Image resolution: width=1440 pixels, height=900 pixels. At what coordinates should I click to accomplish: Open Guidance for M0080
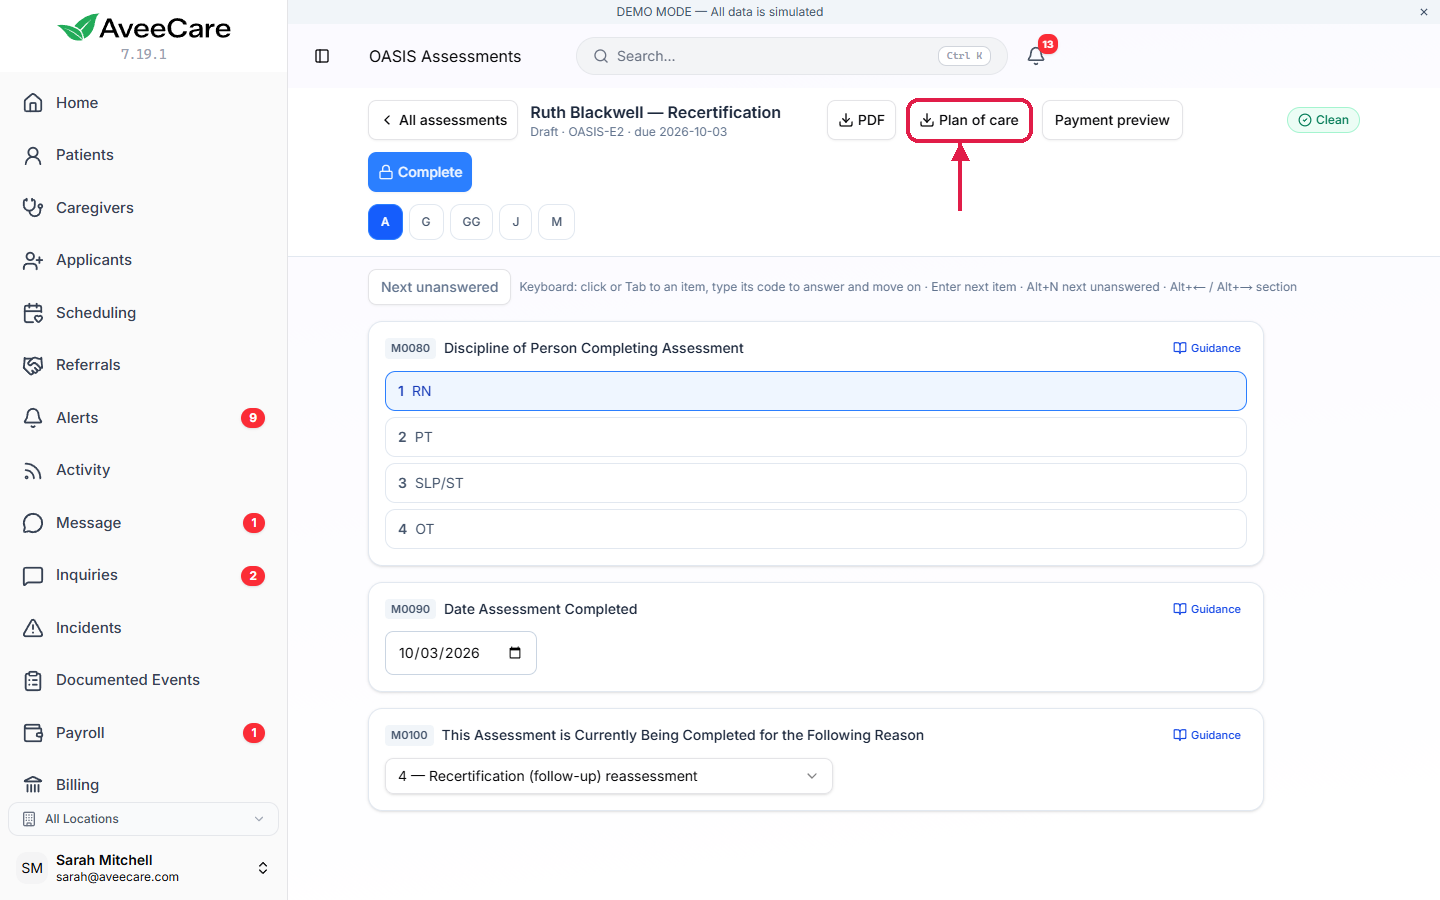click(1207, 348)
